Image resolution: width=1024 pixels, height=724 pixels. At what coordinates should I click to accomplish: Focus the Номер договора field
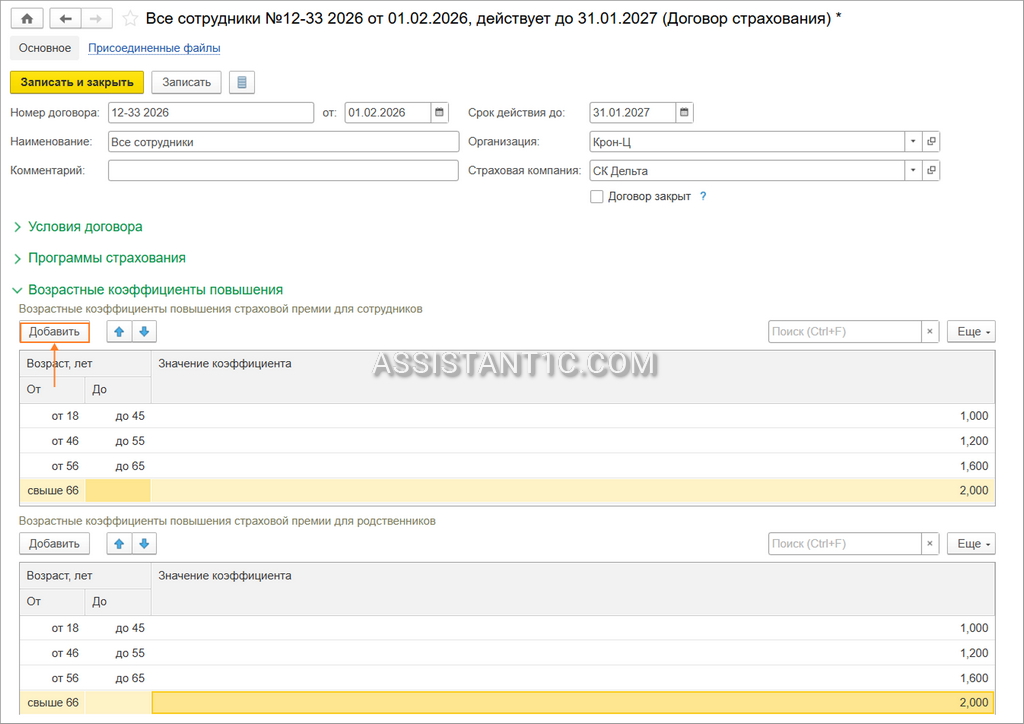point(211,112)
